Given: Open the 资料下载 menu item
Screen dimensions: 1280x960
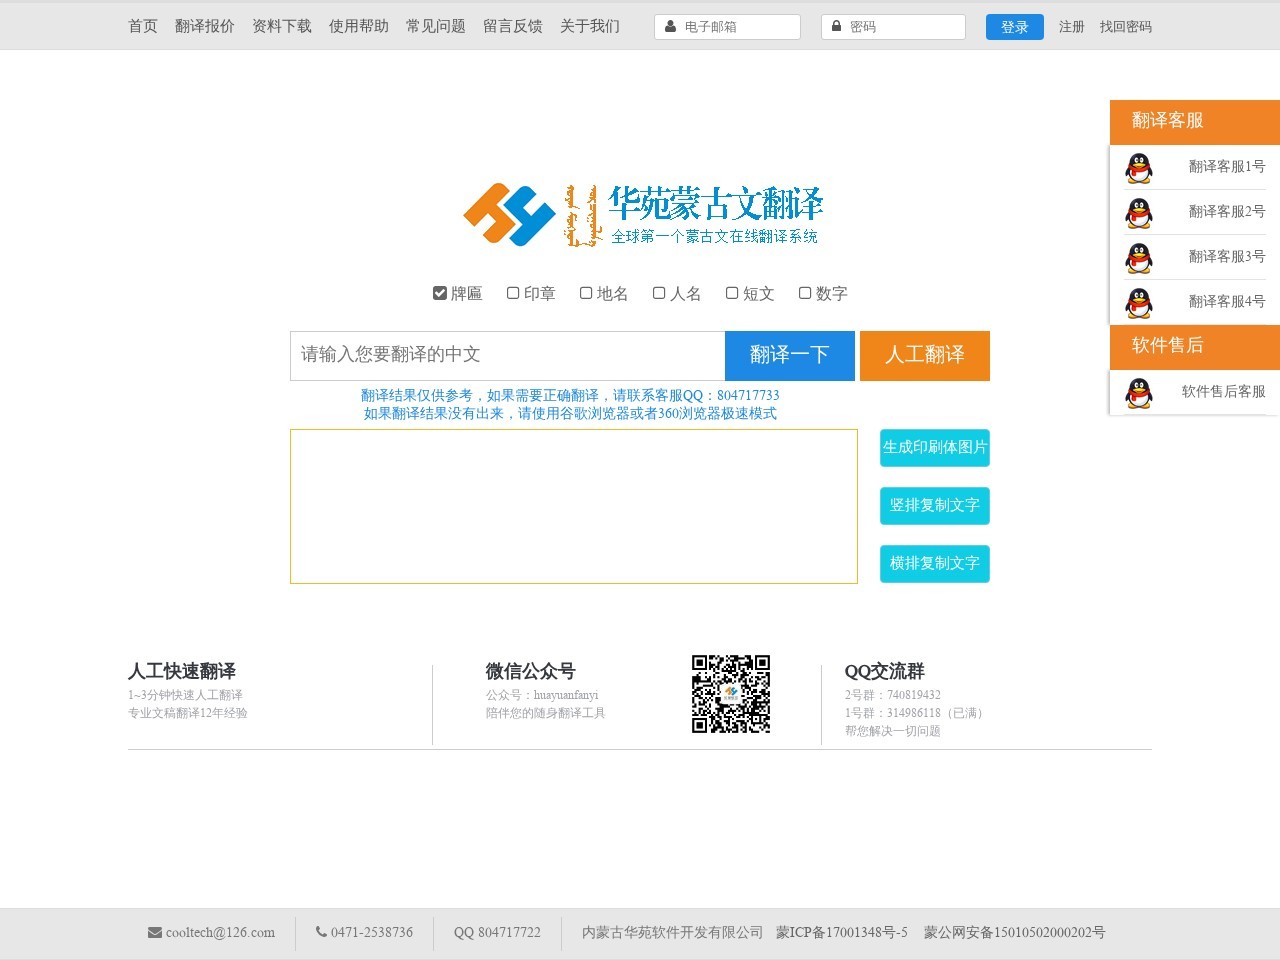Looking at the screenshot, I should pos(281,27).
